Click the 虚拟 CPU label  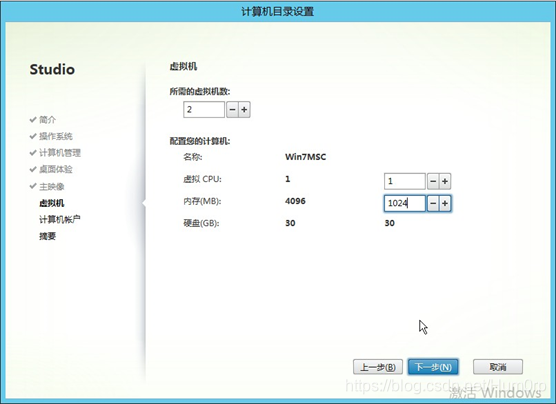point(202,179)
